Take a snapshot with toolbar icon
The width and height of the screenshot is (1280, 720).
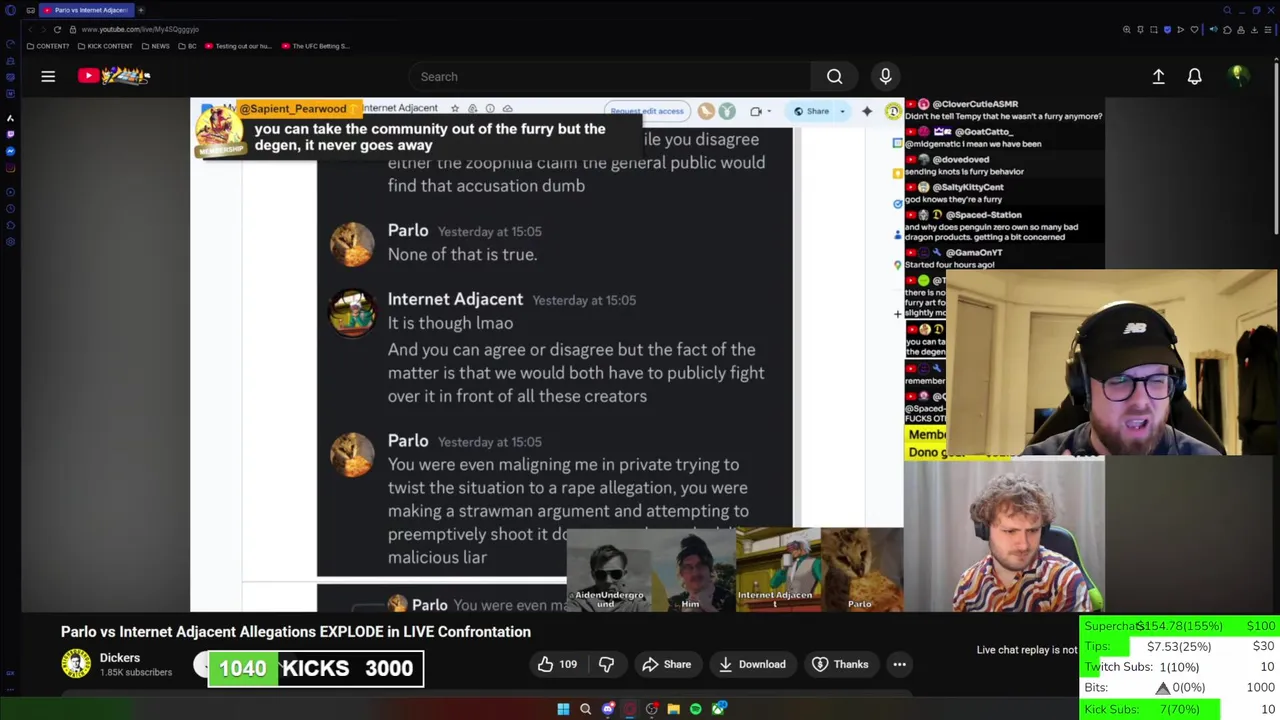(1153, 30)
